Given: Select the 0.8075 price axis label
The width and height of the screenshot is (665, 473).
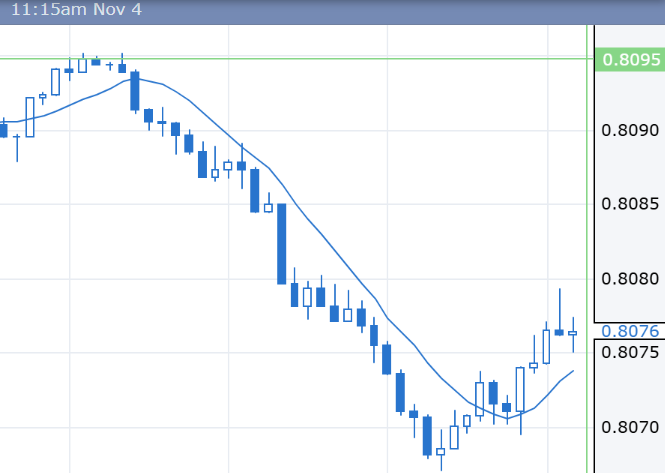Looking at the screenshot, I should (631, 352).
